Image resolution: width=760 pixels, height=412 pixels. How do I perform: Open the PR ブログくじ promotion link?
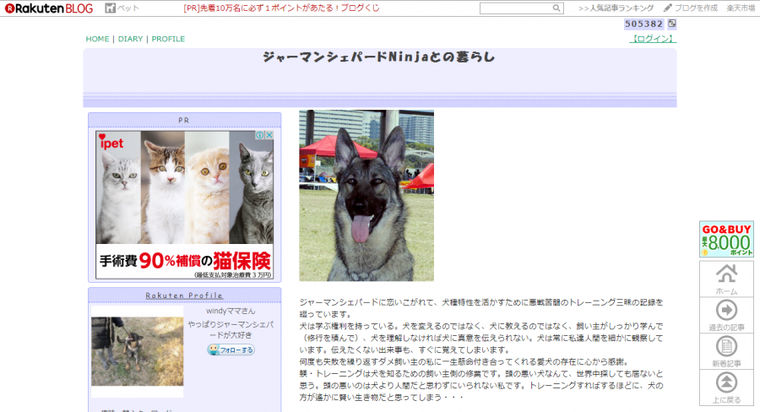(281, 8)
